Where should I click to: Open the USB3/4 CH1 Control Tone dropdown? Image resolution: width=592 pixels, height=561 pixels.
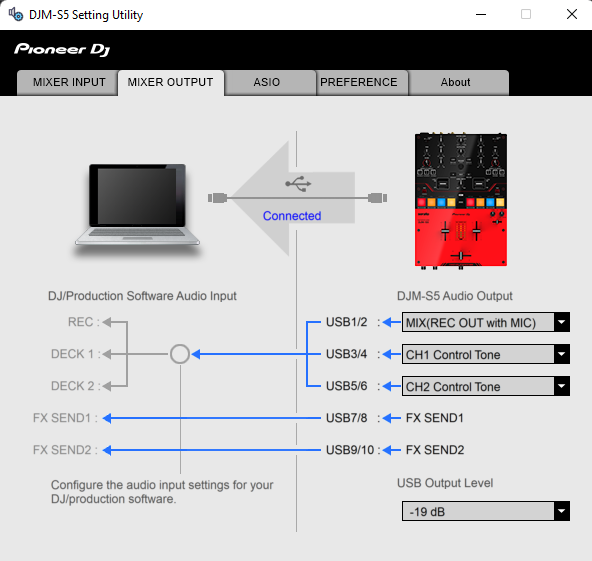coord(486,354)
